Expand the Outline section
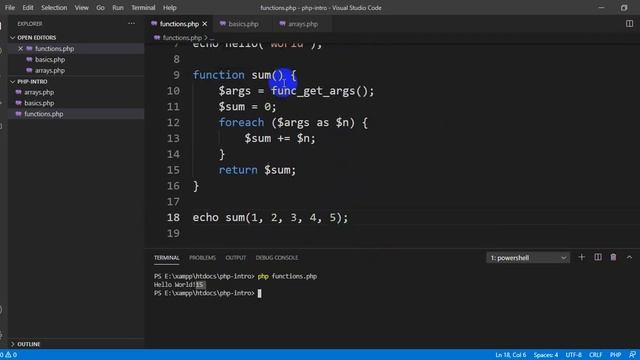Screen dimensions: 640x360 tap(29, 344)
